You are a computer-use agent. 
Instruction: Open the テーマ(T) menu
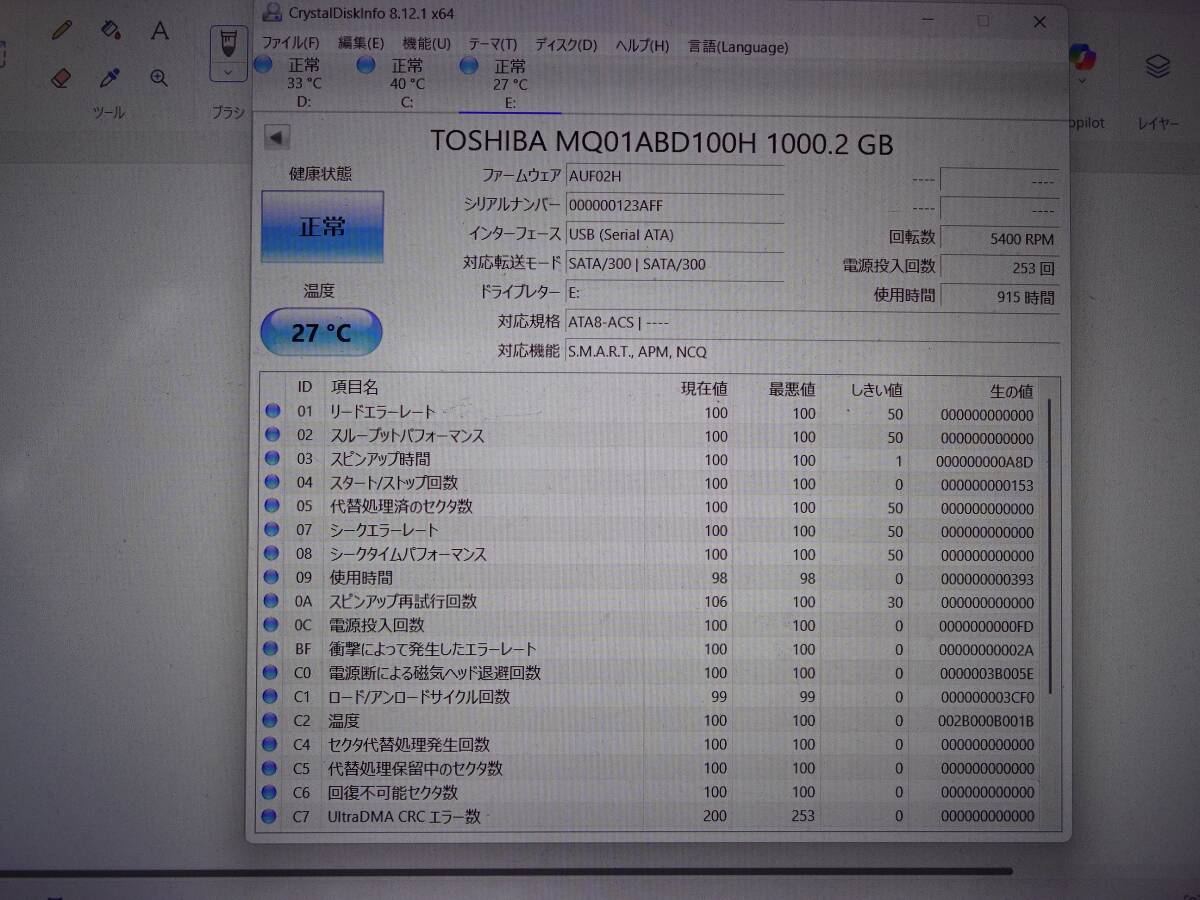[492, 45]
